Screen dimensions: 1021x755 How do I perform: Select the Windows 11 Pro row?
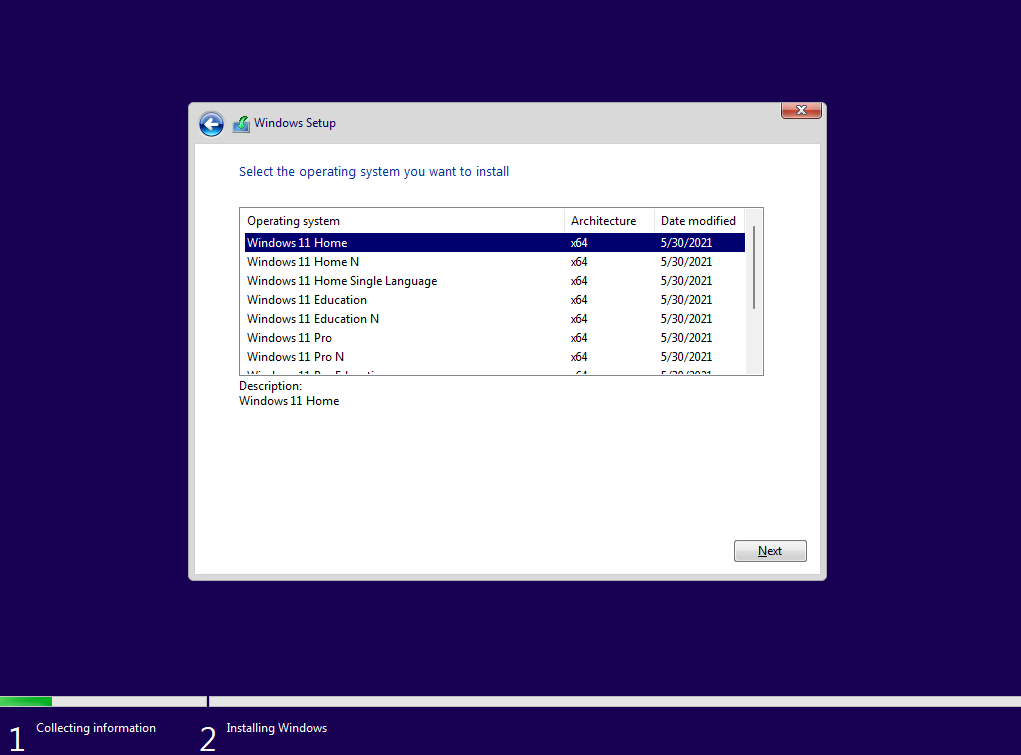tap(494, 337)
